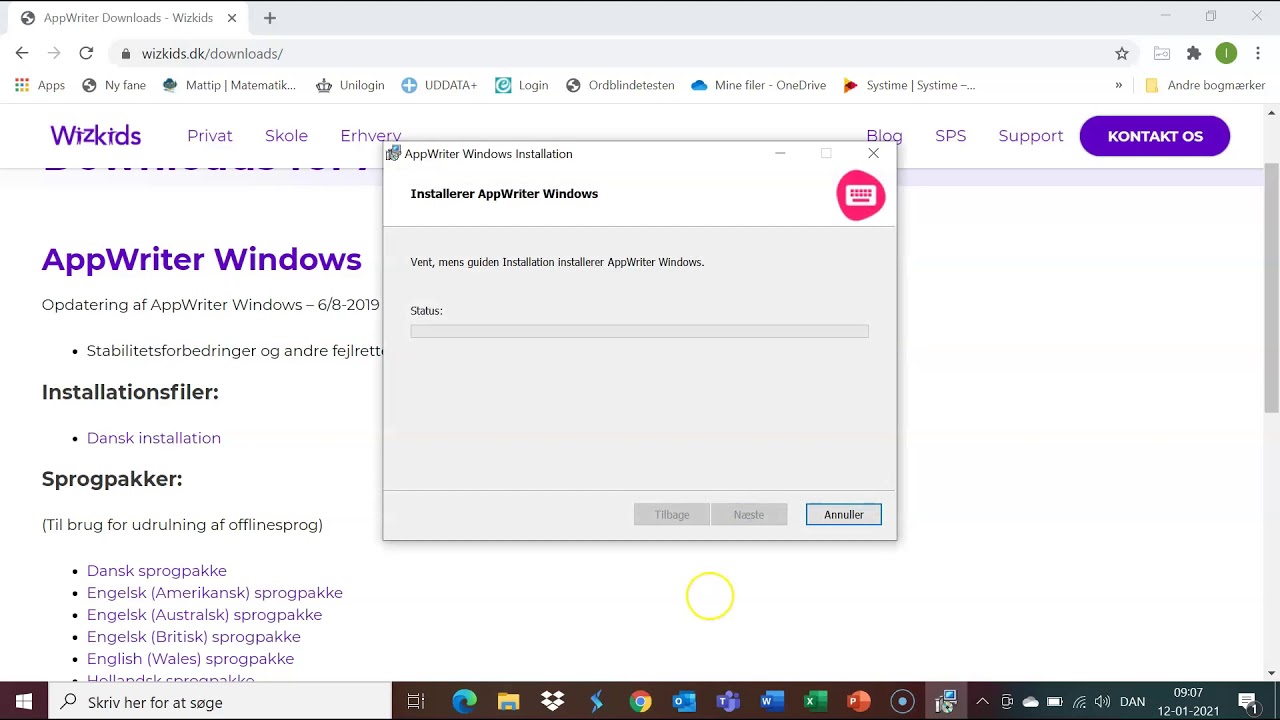The height and width of the screenshot is (720, 1280).
Task: Download the Dansk sprogpakke
Action: click(x=157, y=571)
